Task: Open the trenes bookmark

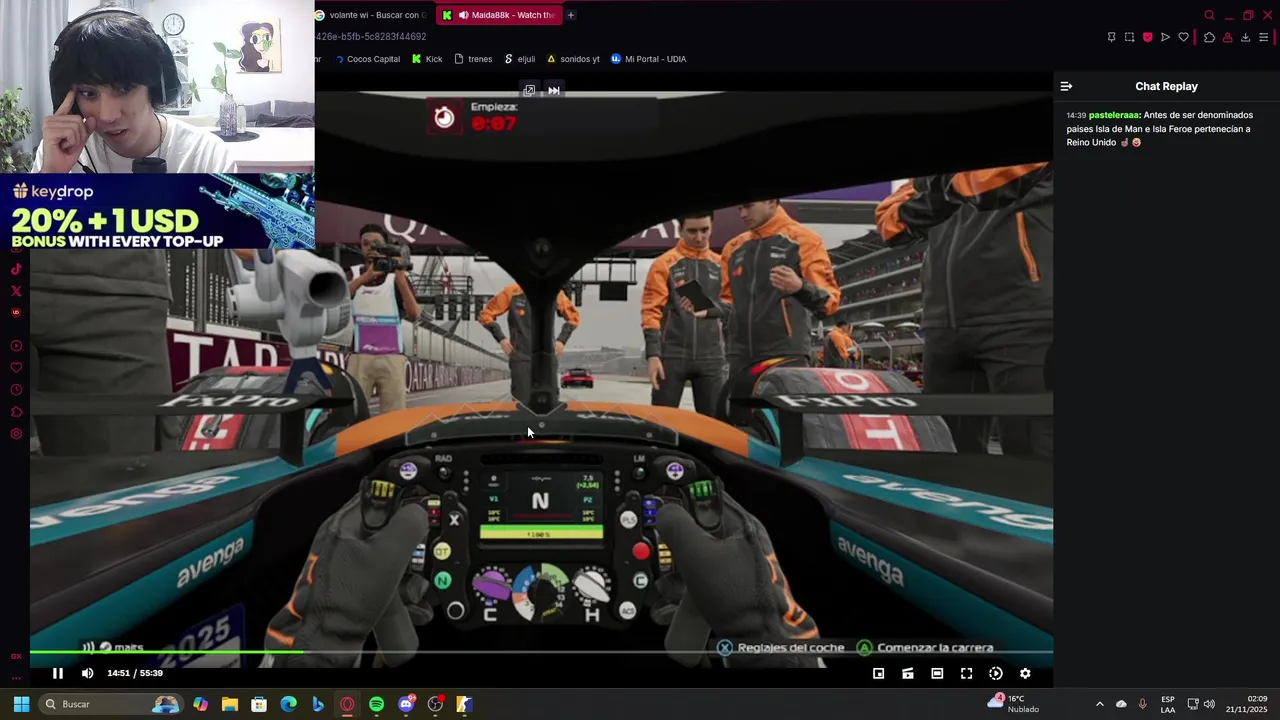Action: 473,59
